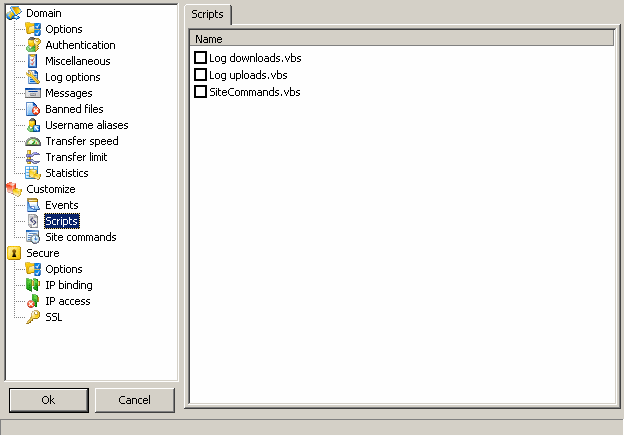
Task: Select the Log uploads.vbs file name
Action: click(248, 75)
